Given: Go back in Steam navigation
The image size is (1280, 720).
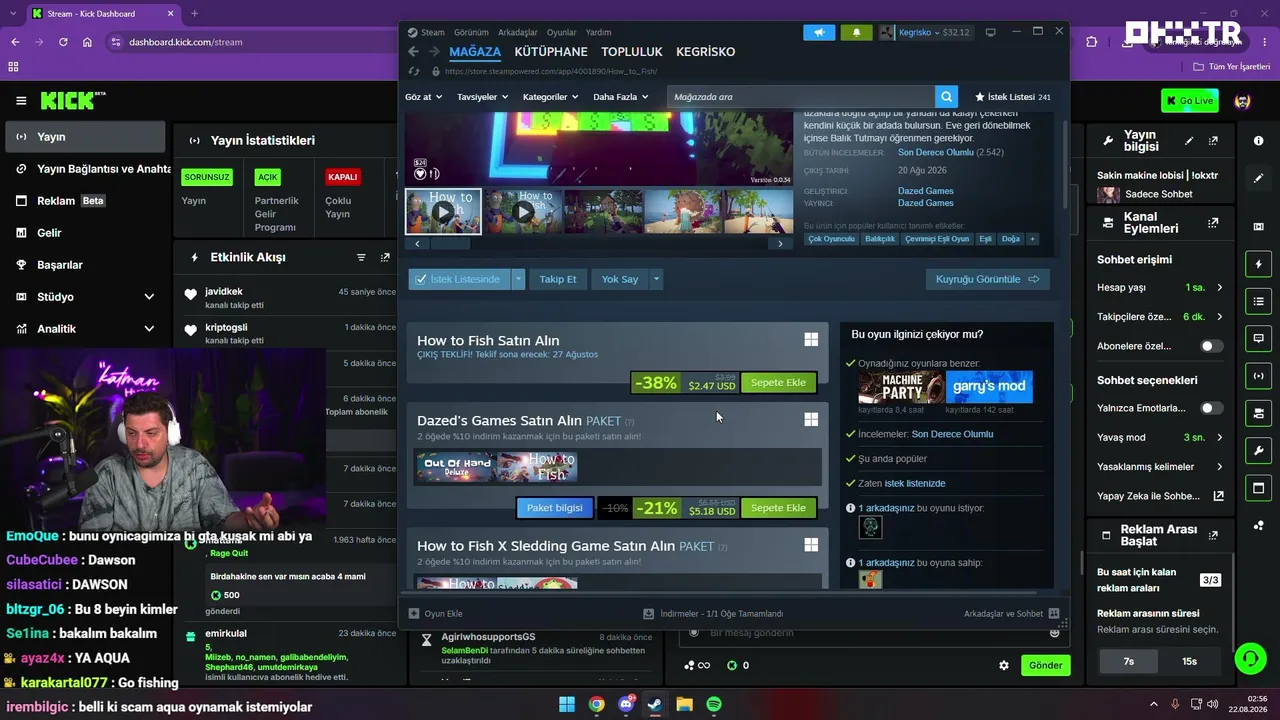Looking at the screenshot, I should [x=413, y=52].
